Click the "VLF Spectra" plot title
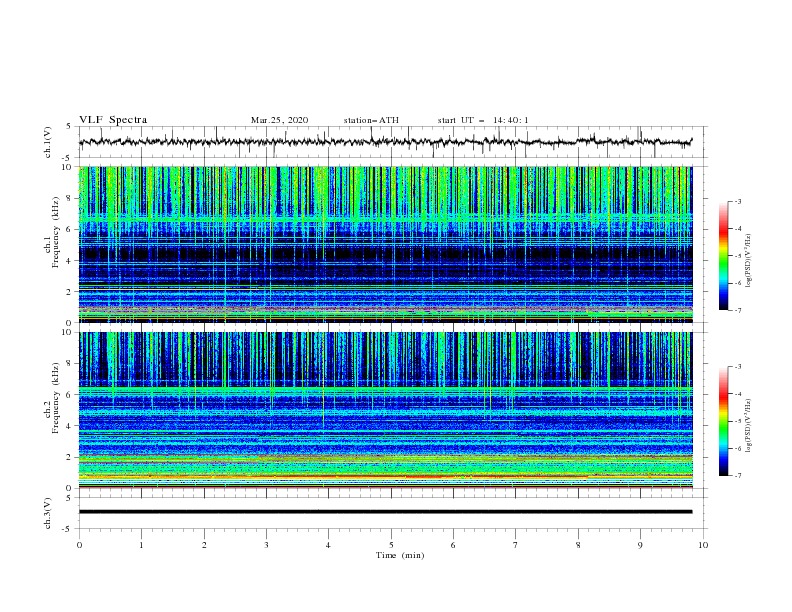 click(113, 120)
